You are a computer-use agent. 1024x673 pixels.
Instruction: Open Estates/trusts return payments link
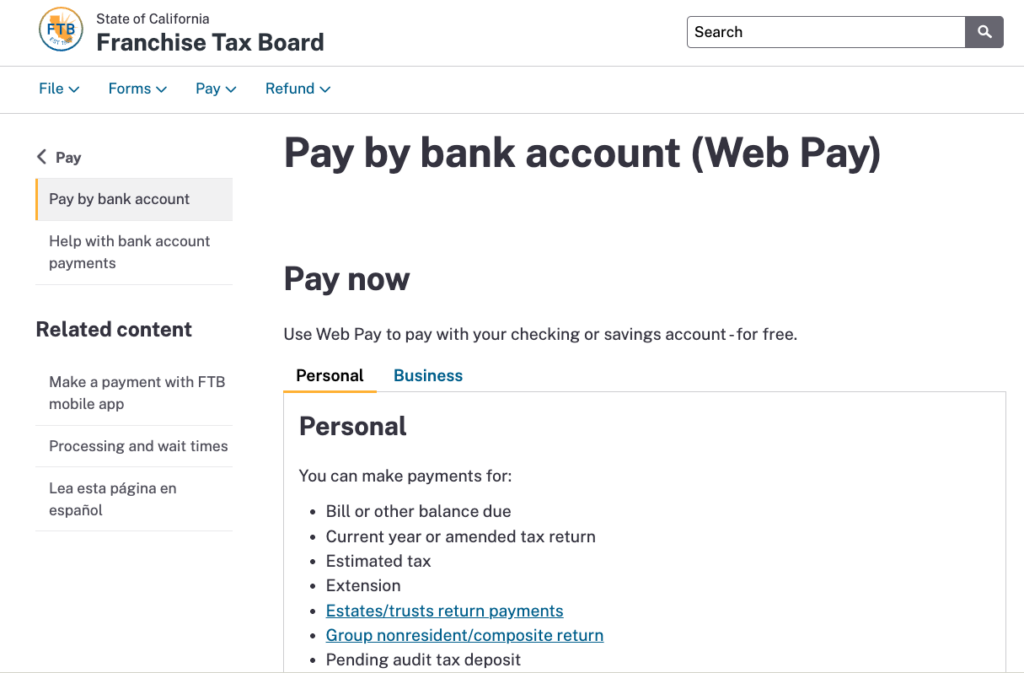tap(445, 611)
